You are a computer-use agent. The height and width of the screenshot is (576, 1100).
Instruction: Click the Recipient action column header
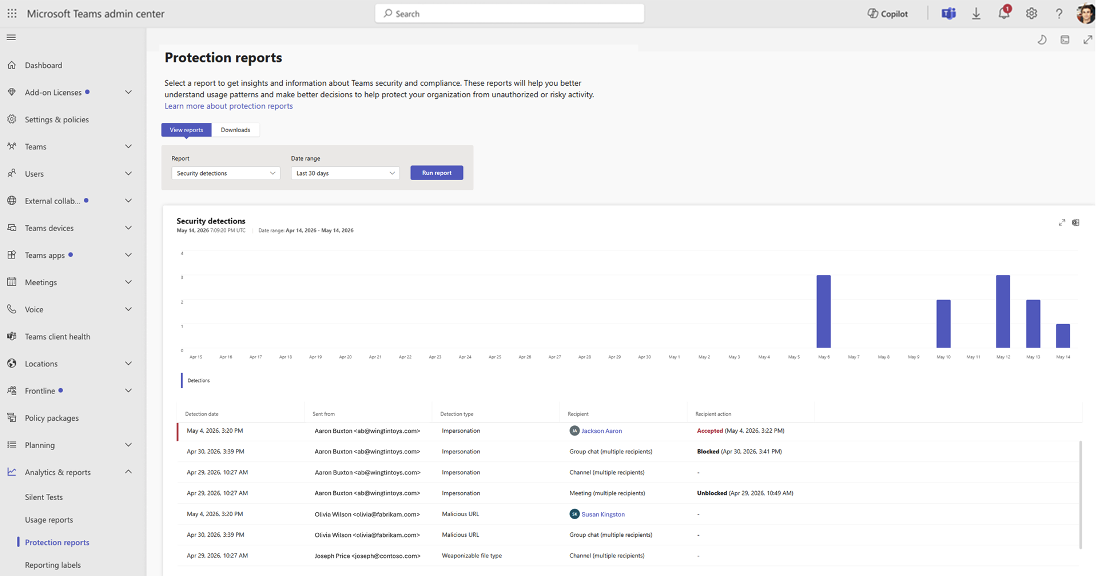[713, 414]
